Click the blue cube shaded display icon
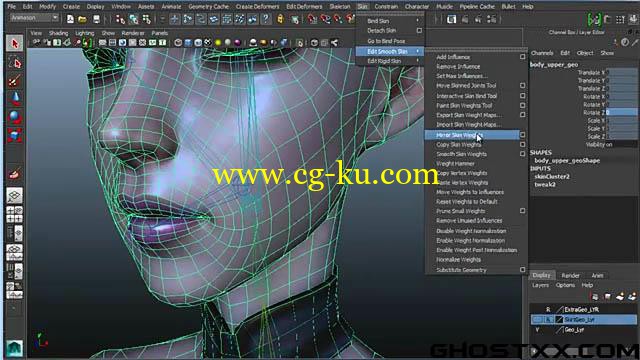Viewport: 640px width, 360px height. click(188, 42)
